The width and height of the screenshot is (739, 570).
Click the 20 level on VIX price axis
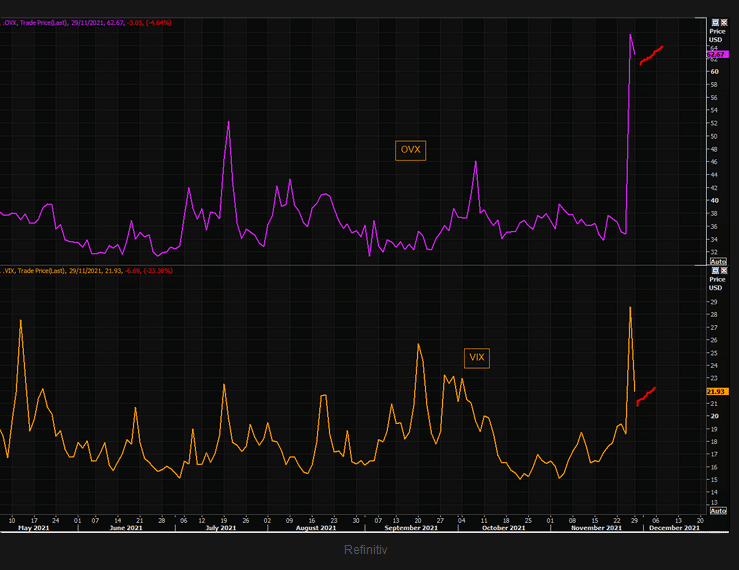(x=714, y=416)
